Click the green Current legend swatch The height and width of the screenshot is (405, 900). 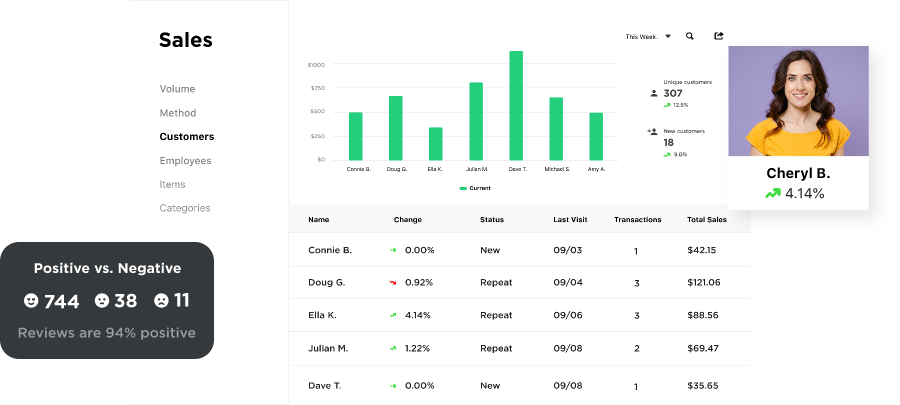pos(463,188)
